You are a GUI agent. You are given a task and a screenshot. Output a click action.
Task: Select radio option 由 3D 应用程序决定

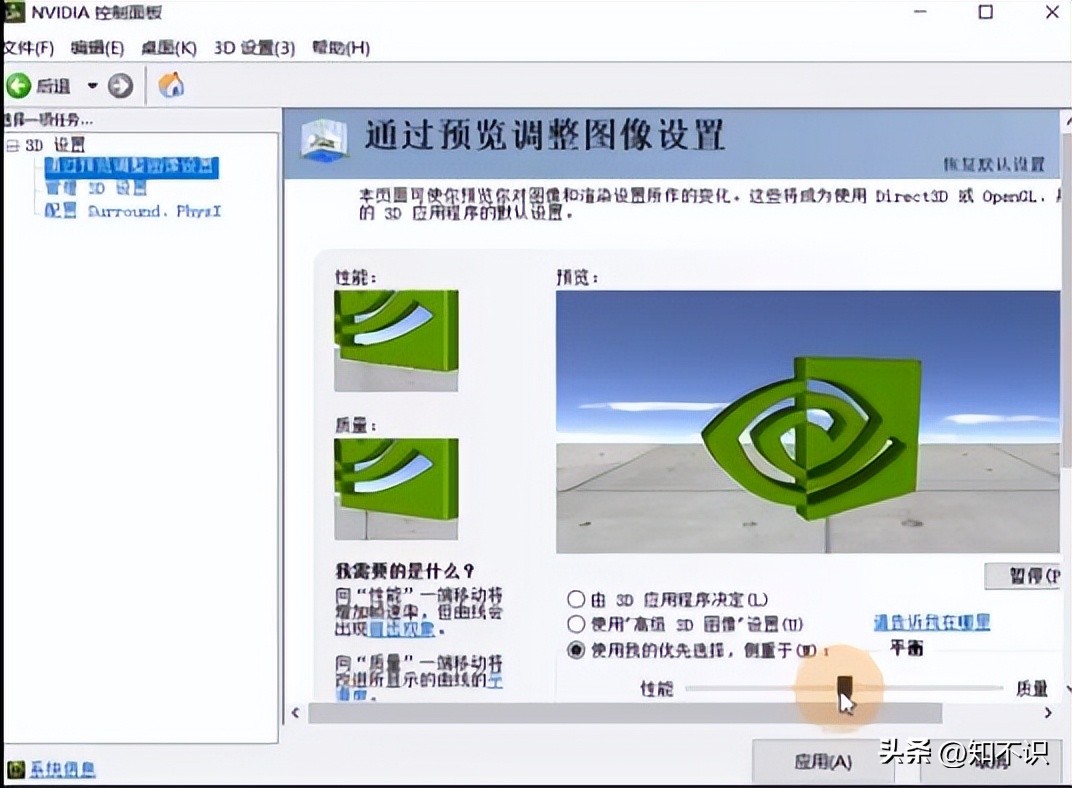577,599
